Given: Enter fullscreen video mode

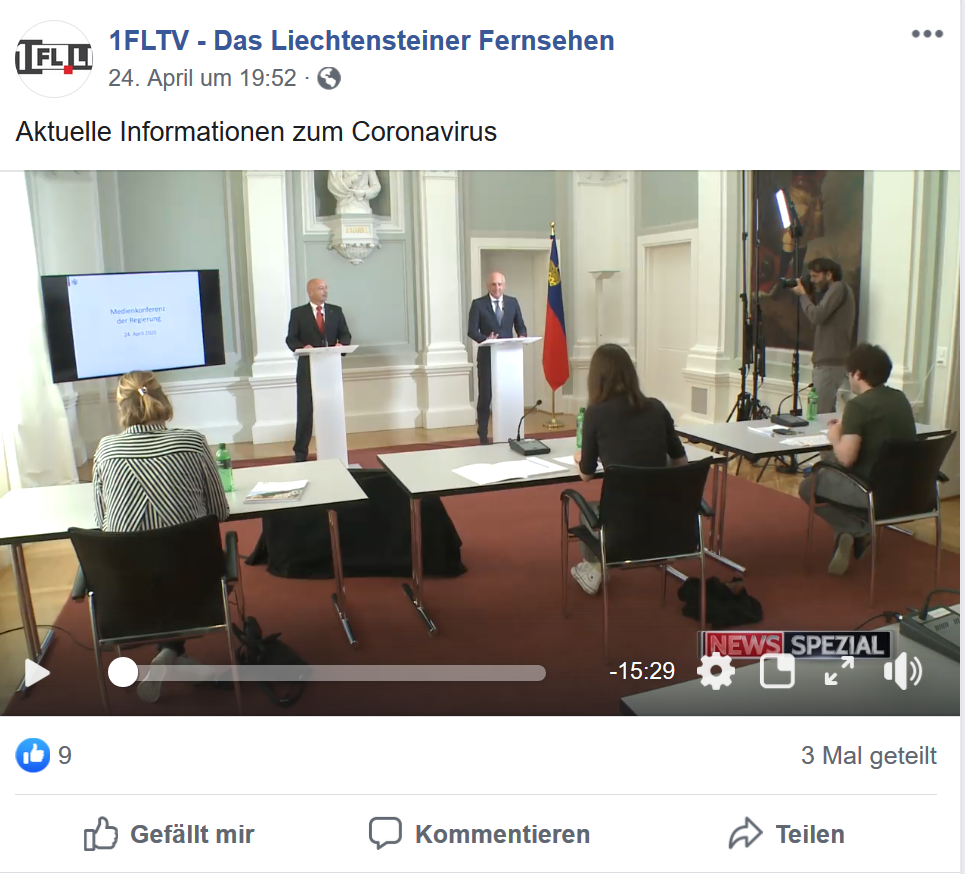Looking at the screenshot, I should point(839,671).
